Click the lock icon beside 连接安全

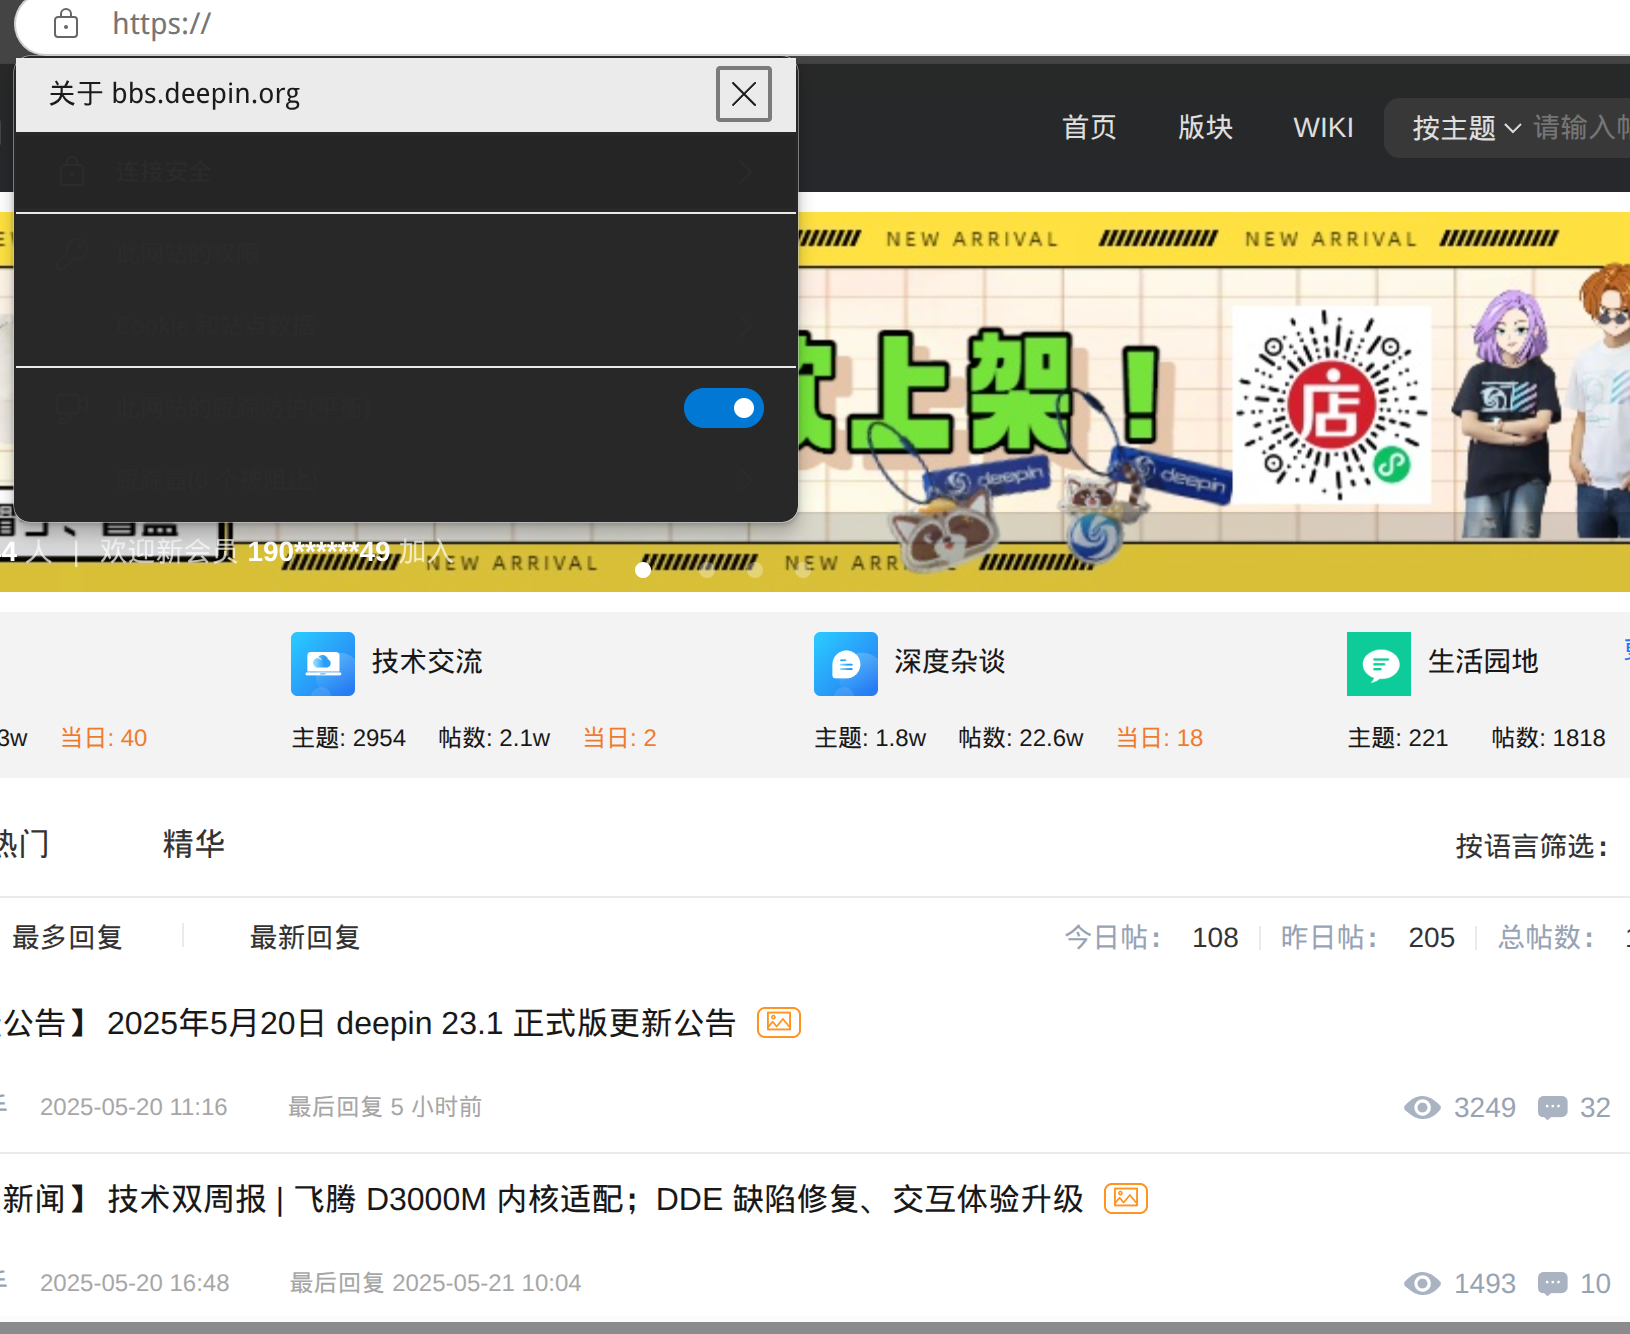tap(71, 171)
